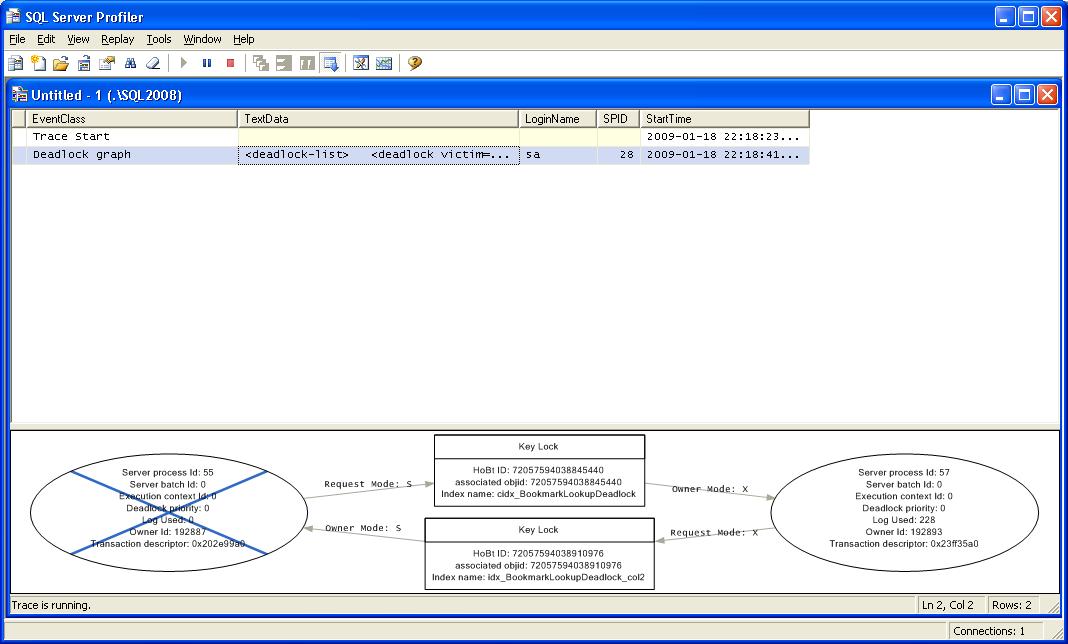Click the greyed Toggle Breakpoint icon
1068x644 pixels.
307,63
